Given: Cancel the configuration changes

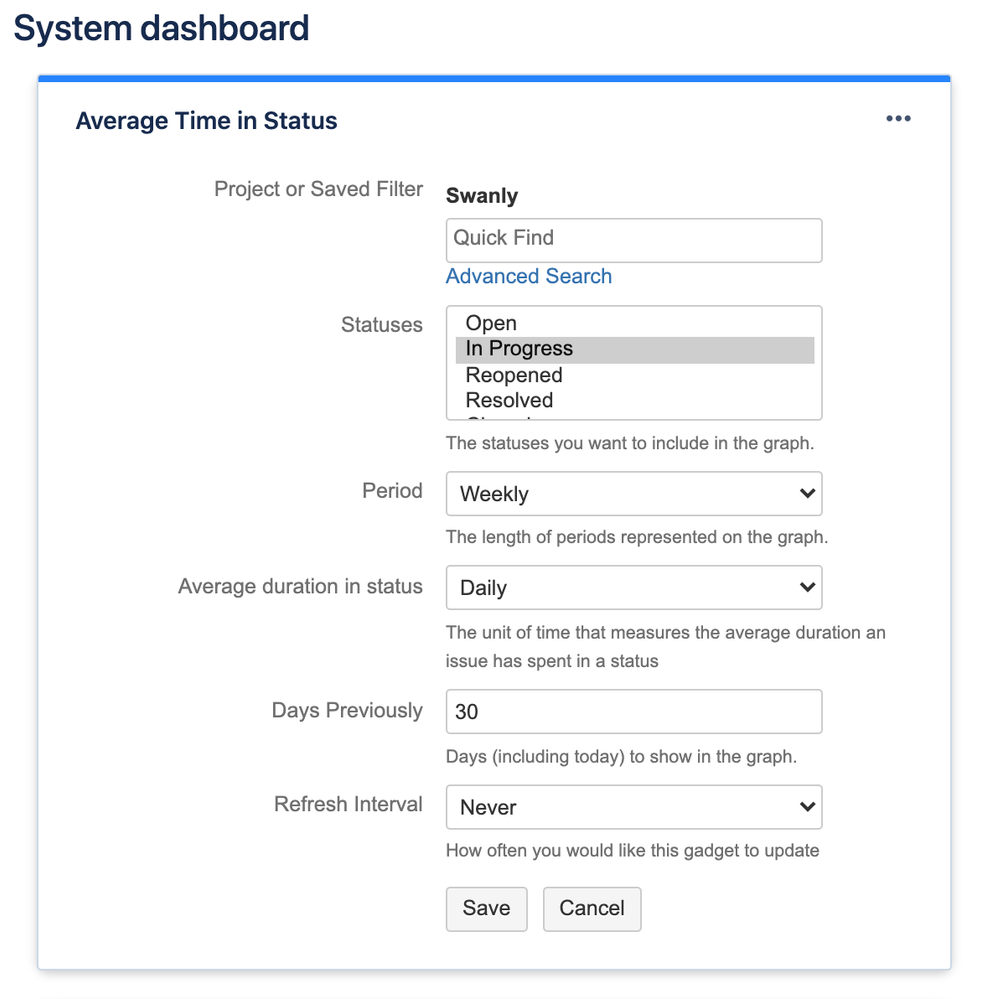Looking at the screenshot, I should [591, 909].
